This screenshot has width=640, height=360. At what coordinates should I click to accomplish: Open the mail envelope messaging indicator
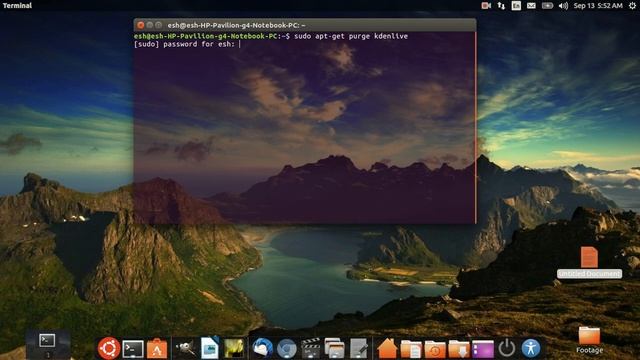531,5
